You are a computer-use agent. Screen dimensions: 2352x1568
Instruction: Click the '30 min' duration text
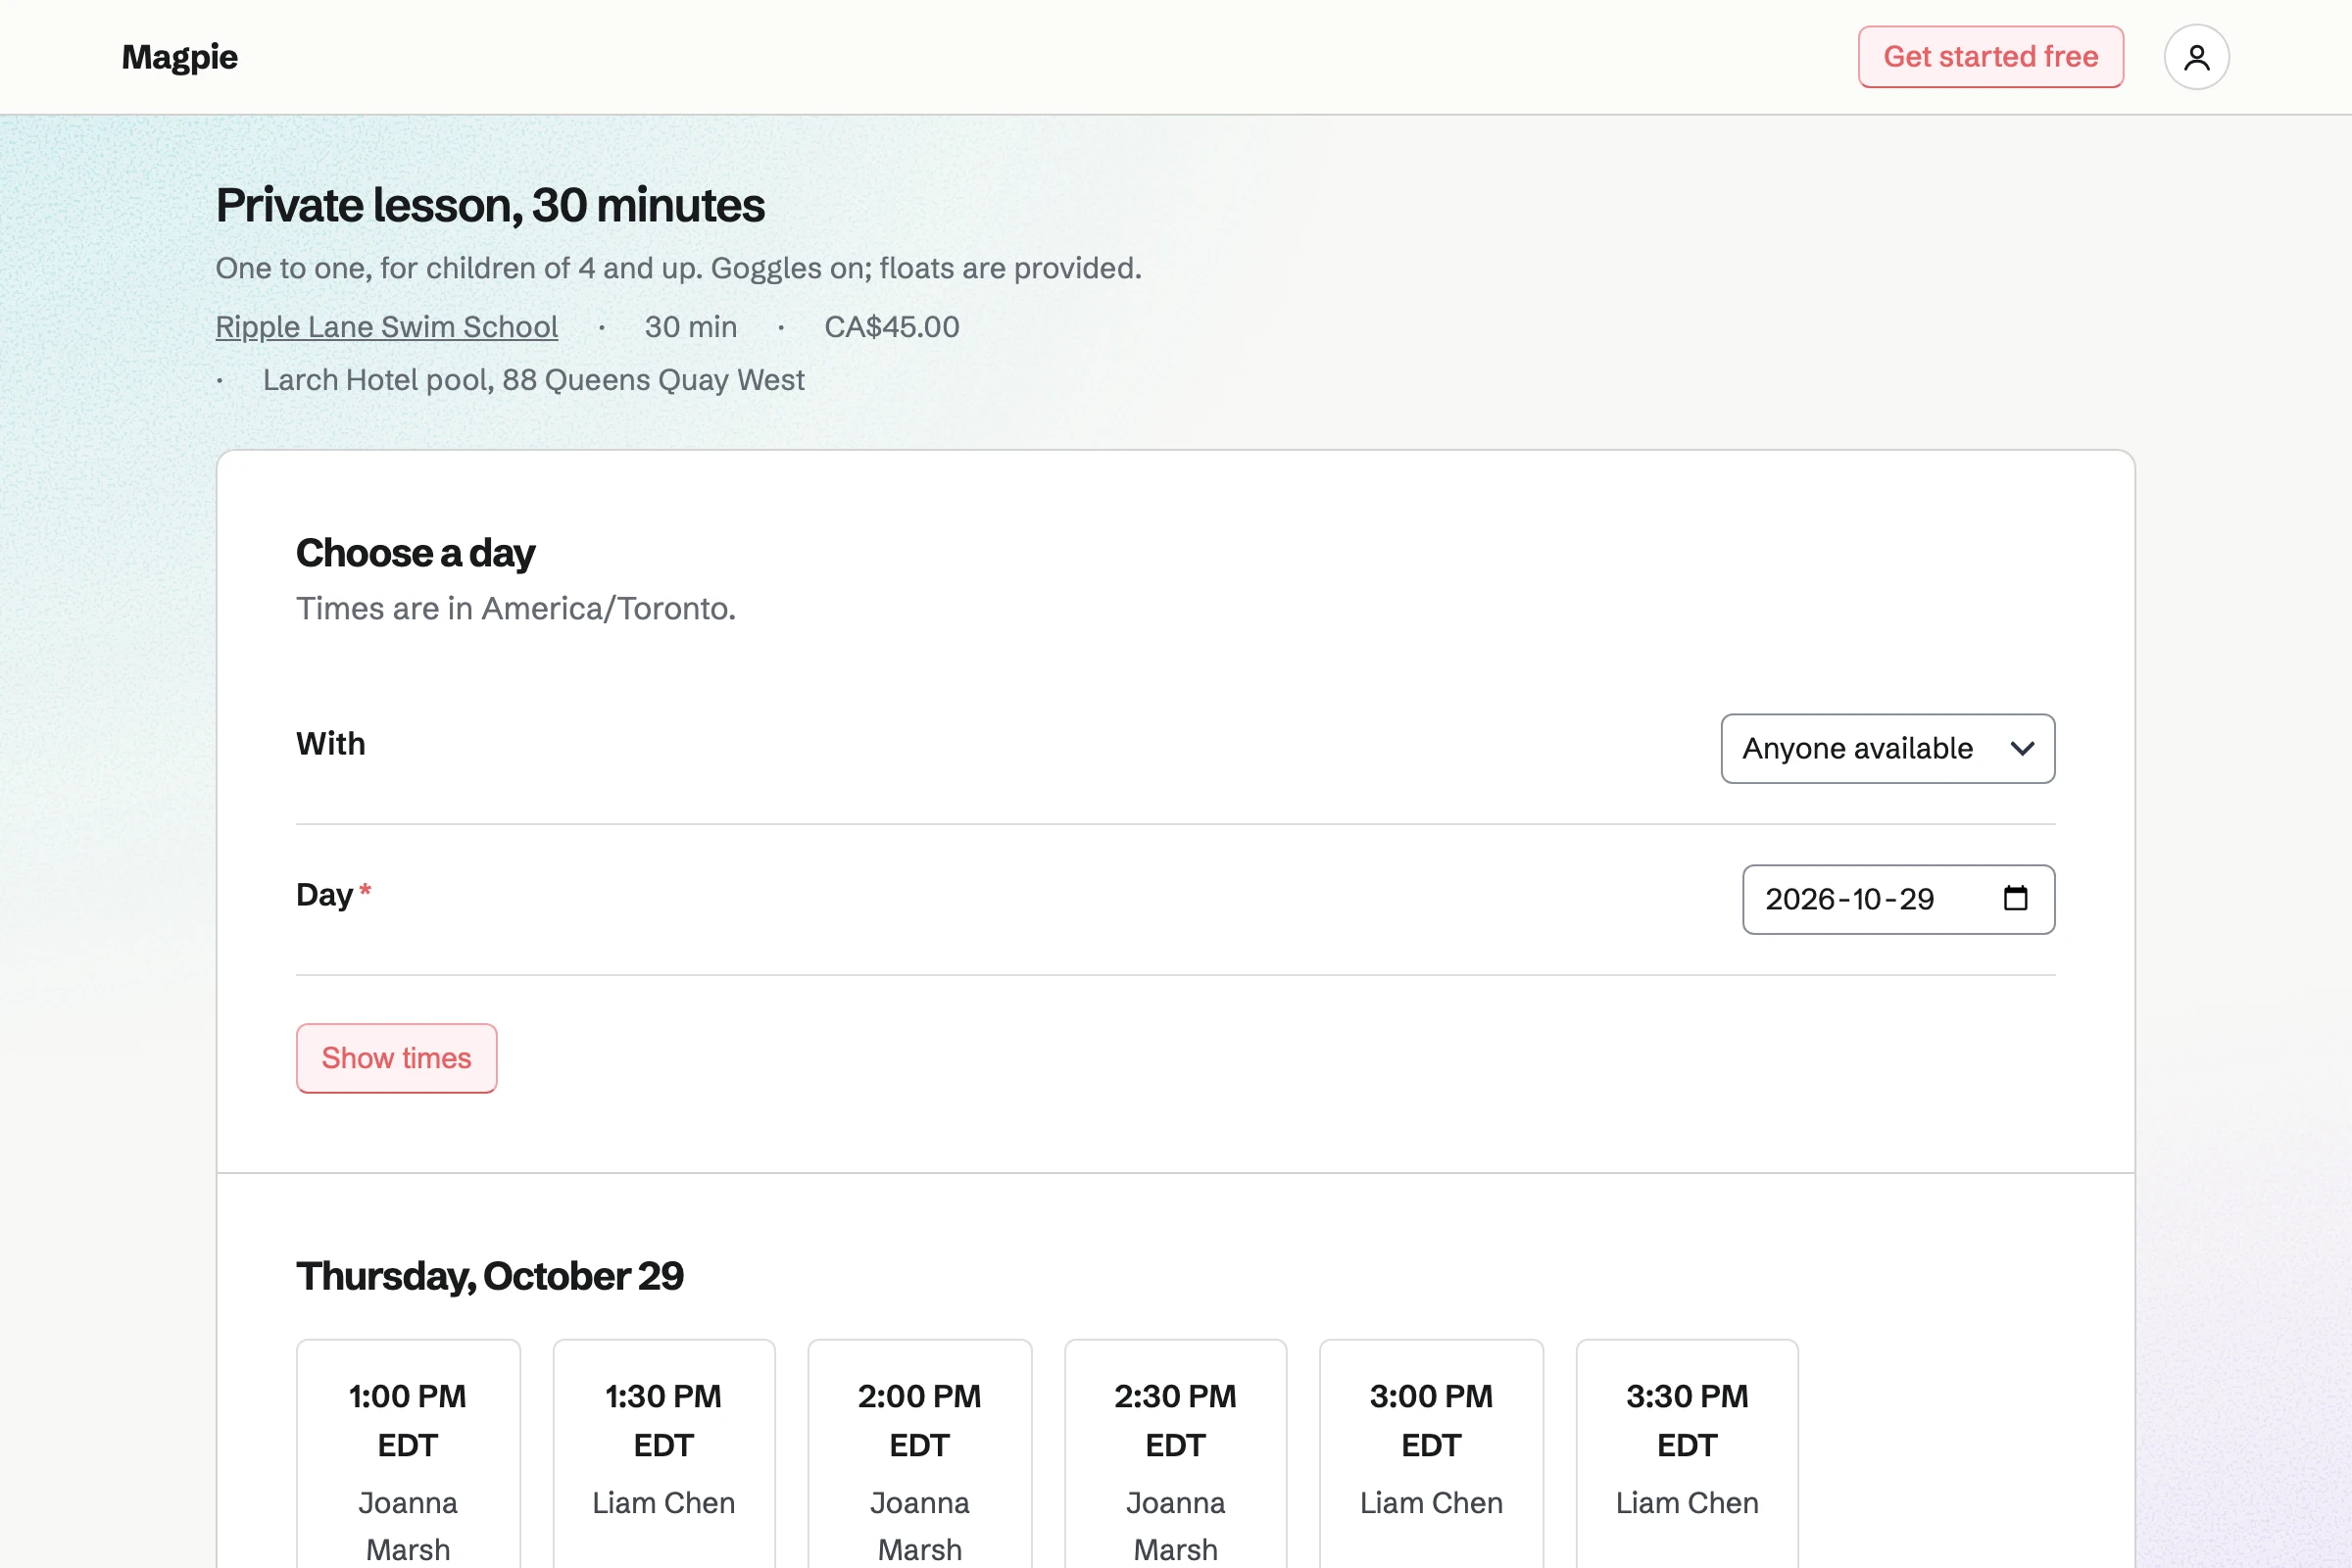pyautogui.click(x=691, y=327)
